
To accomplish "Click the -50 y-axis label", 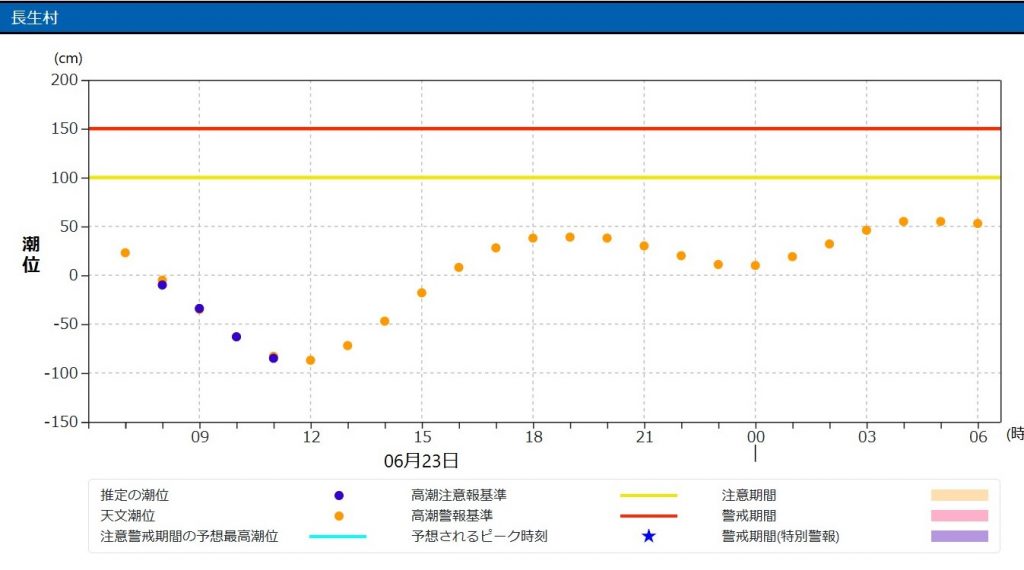I will click(65, 324).
